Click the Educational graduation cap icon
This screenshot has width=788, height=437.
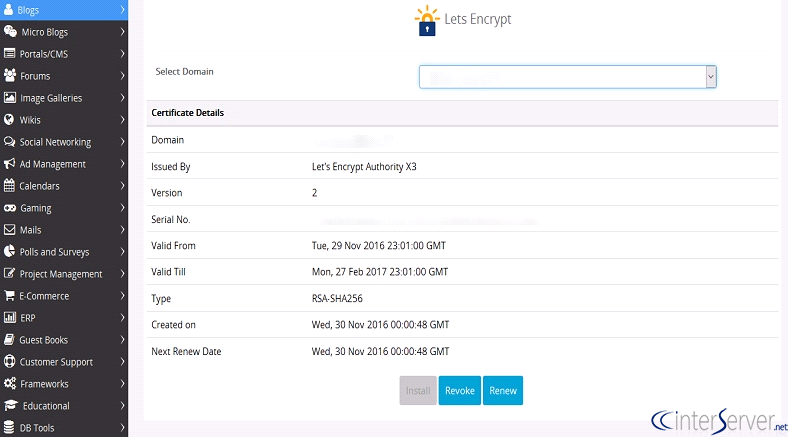click(x=11, y=405)
